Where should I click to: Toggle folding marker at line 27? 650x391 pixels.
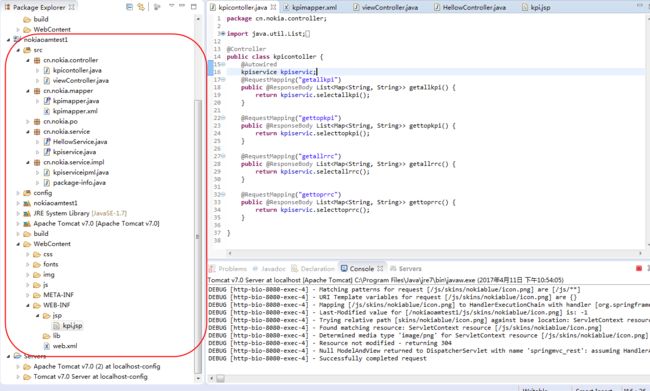coord(223,156)
